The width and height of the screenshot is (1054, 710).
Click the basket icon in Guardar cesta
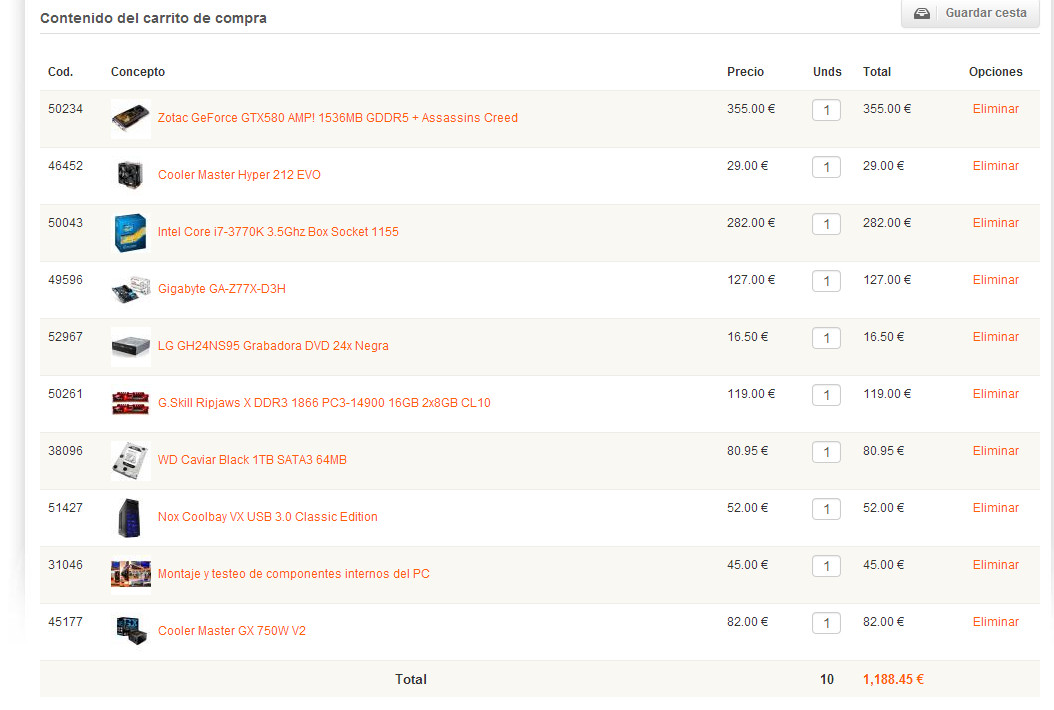point(922,13)
